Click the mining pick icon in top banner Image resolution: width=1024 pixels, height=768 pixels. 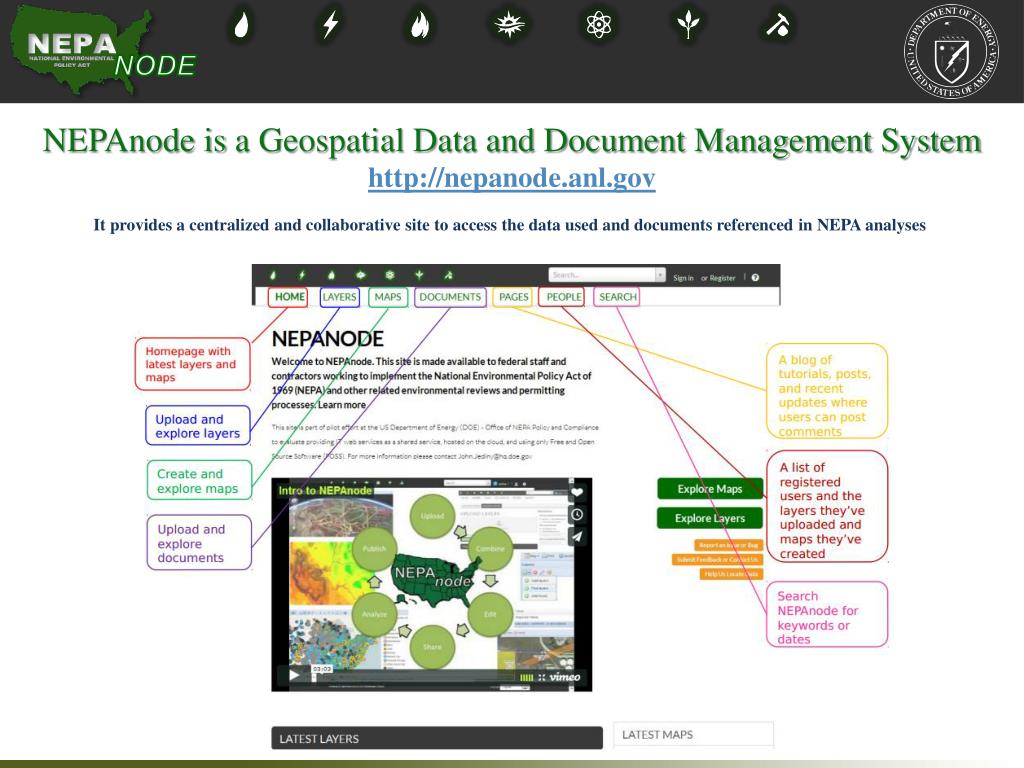click(777, 25)
